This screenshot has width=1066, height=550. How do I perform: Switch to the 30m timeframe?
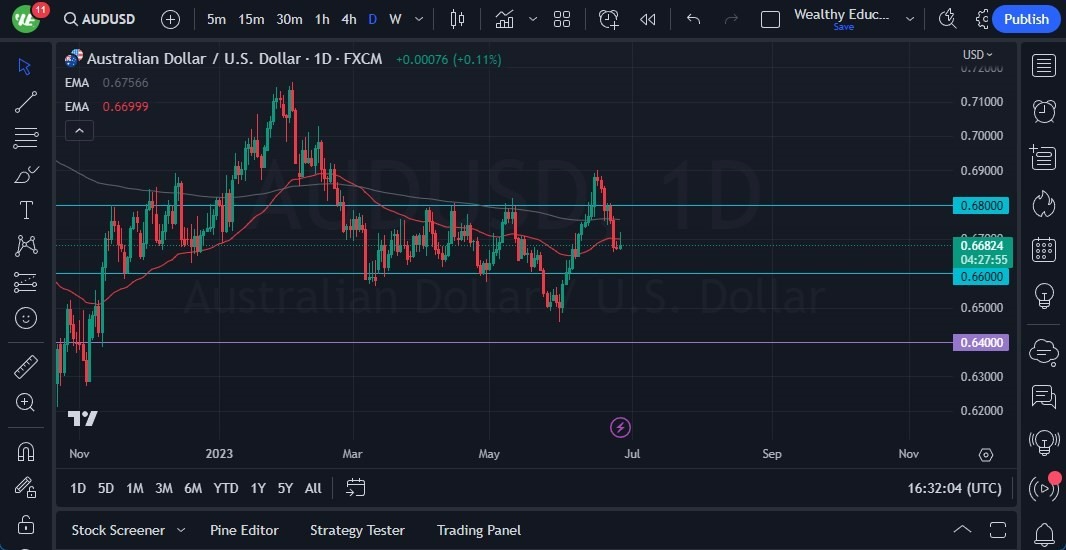[x=289, y=20]
